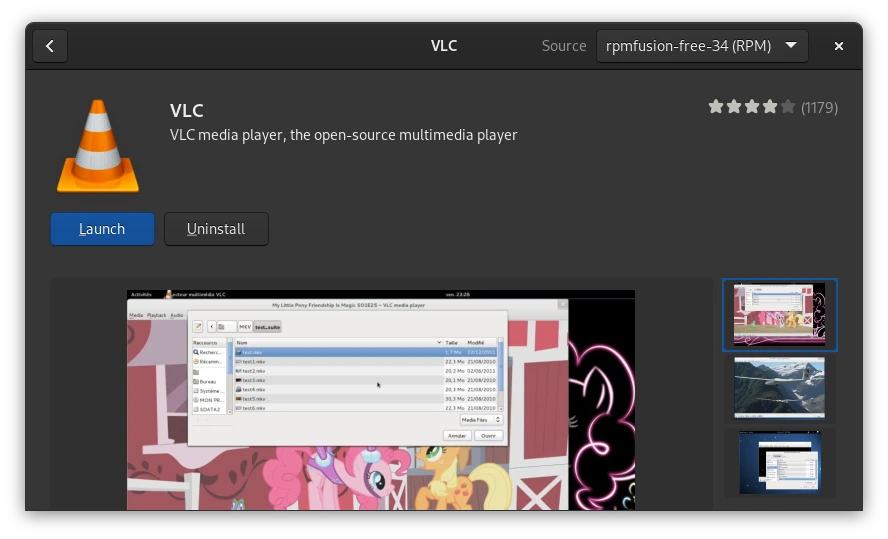This screenshot has height=539, width=888.
Task: Click the VLC traffic cone app icon
Action: tap(98, 146)
